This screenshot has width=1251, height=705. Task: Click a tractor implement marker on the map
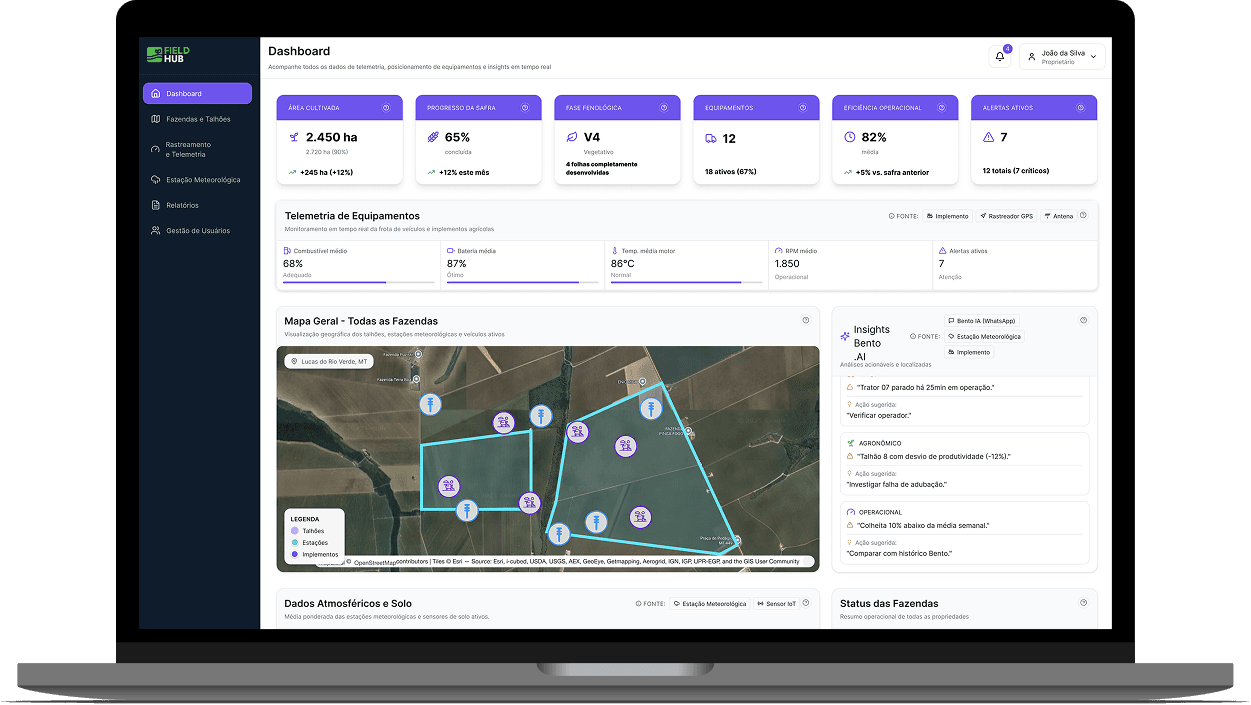coord(504,422)
